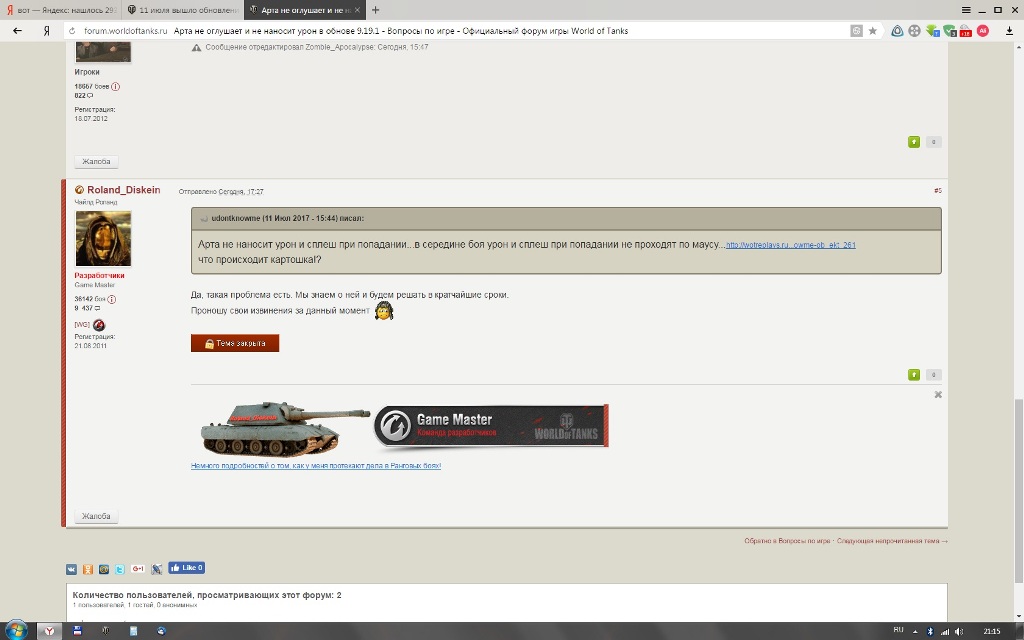Go back with the browser back arrow

(x=18, y=31)
